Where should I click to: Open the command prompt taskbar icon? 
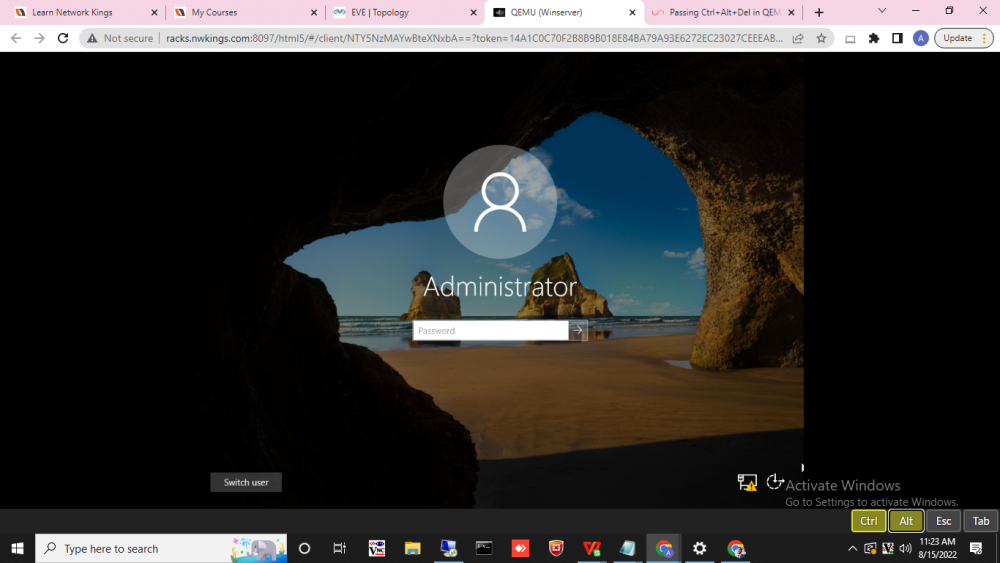(x=484, y=548)
